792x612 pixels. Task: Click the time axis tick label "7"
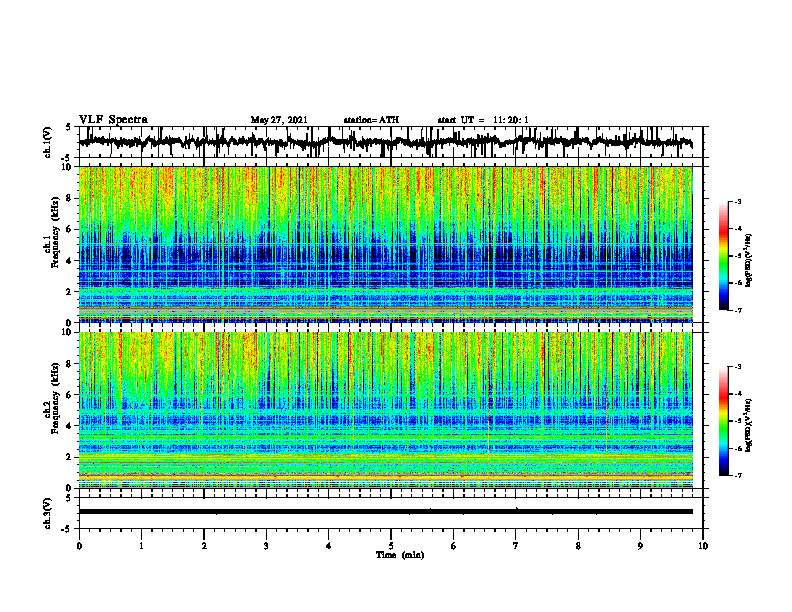pyautogui.click(x=516, y=546)
